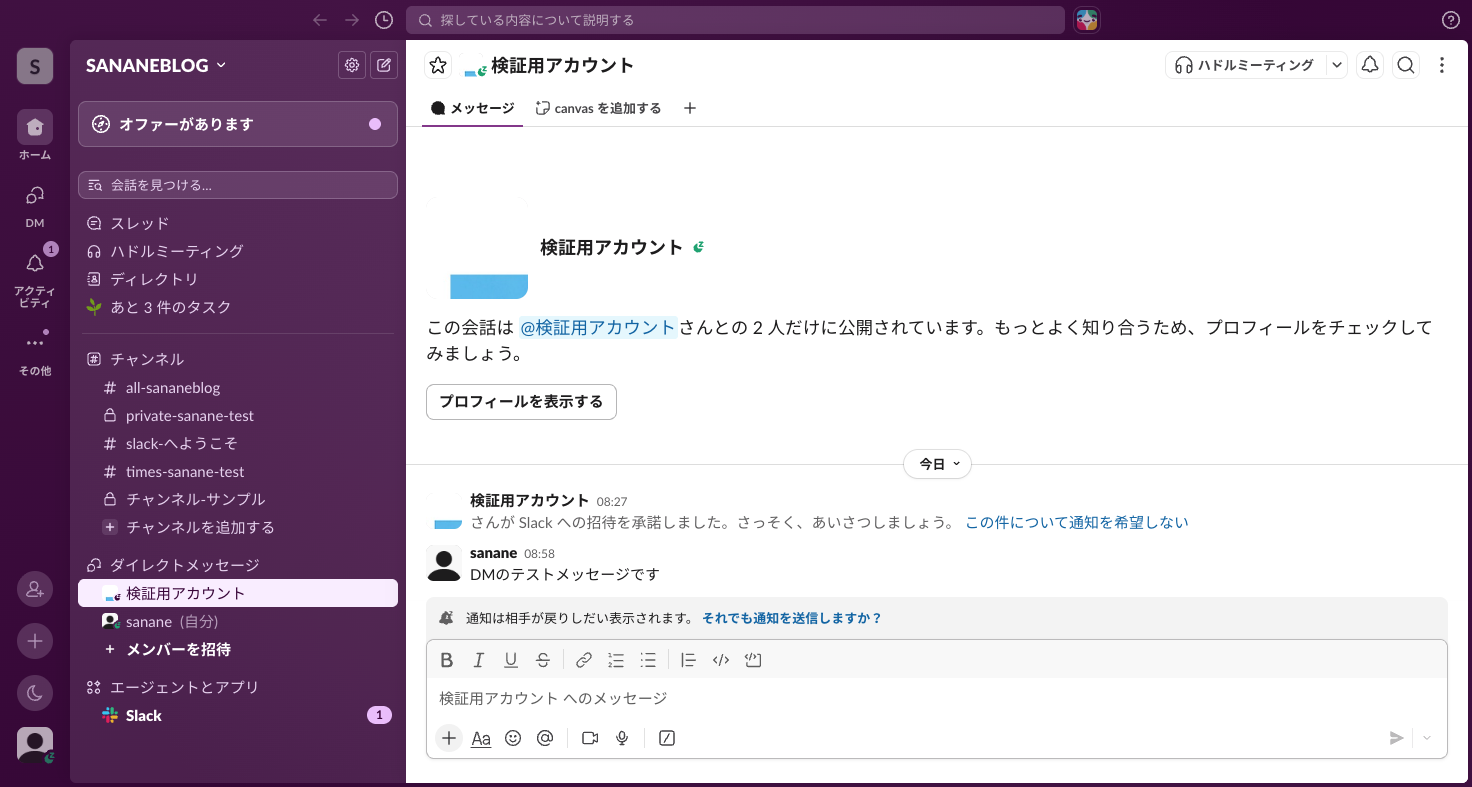Toggle strikethrough formatting
The image size is (1472, 787).
543,660
